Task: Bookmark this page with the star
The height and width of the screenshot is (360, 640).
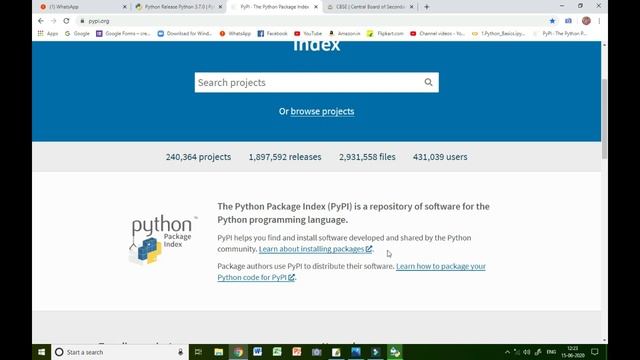Action: [x=552, y=21]
